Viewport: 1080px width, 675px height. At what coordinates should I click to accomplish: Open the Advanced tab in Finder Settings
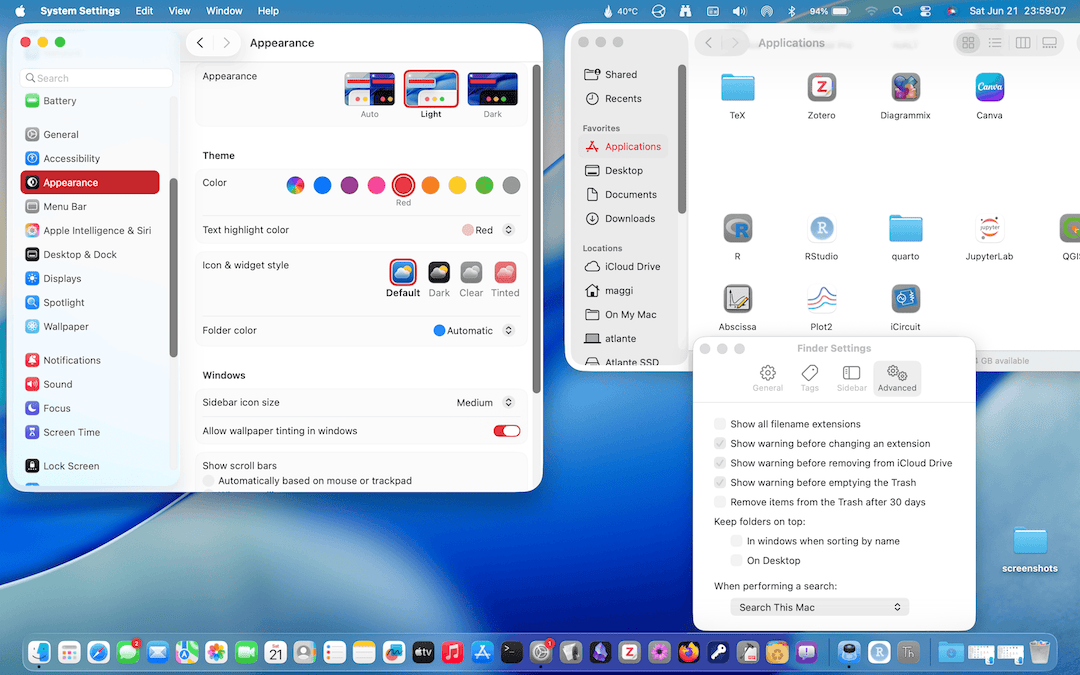(x=897, y=378)
